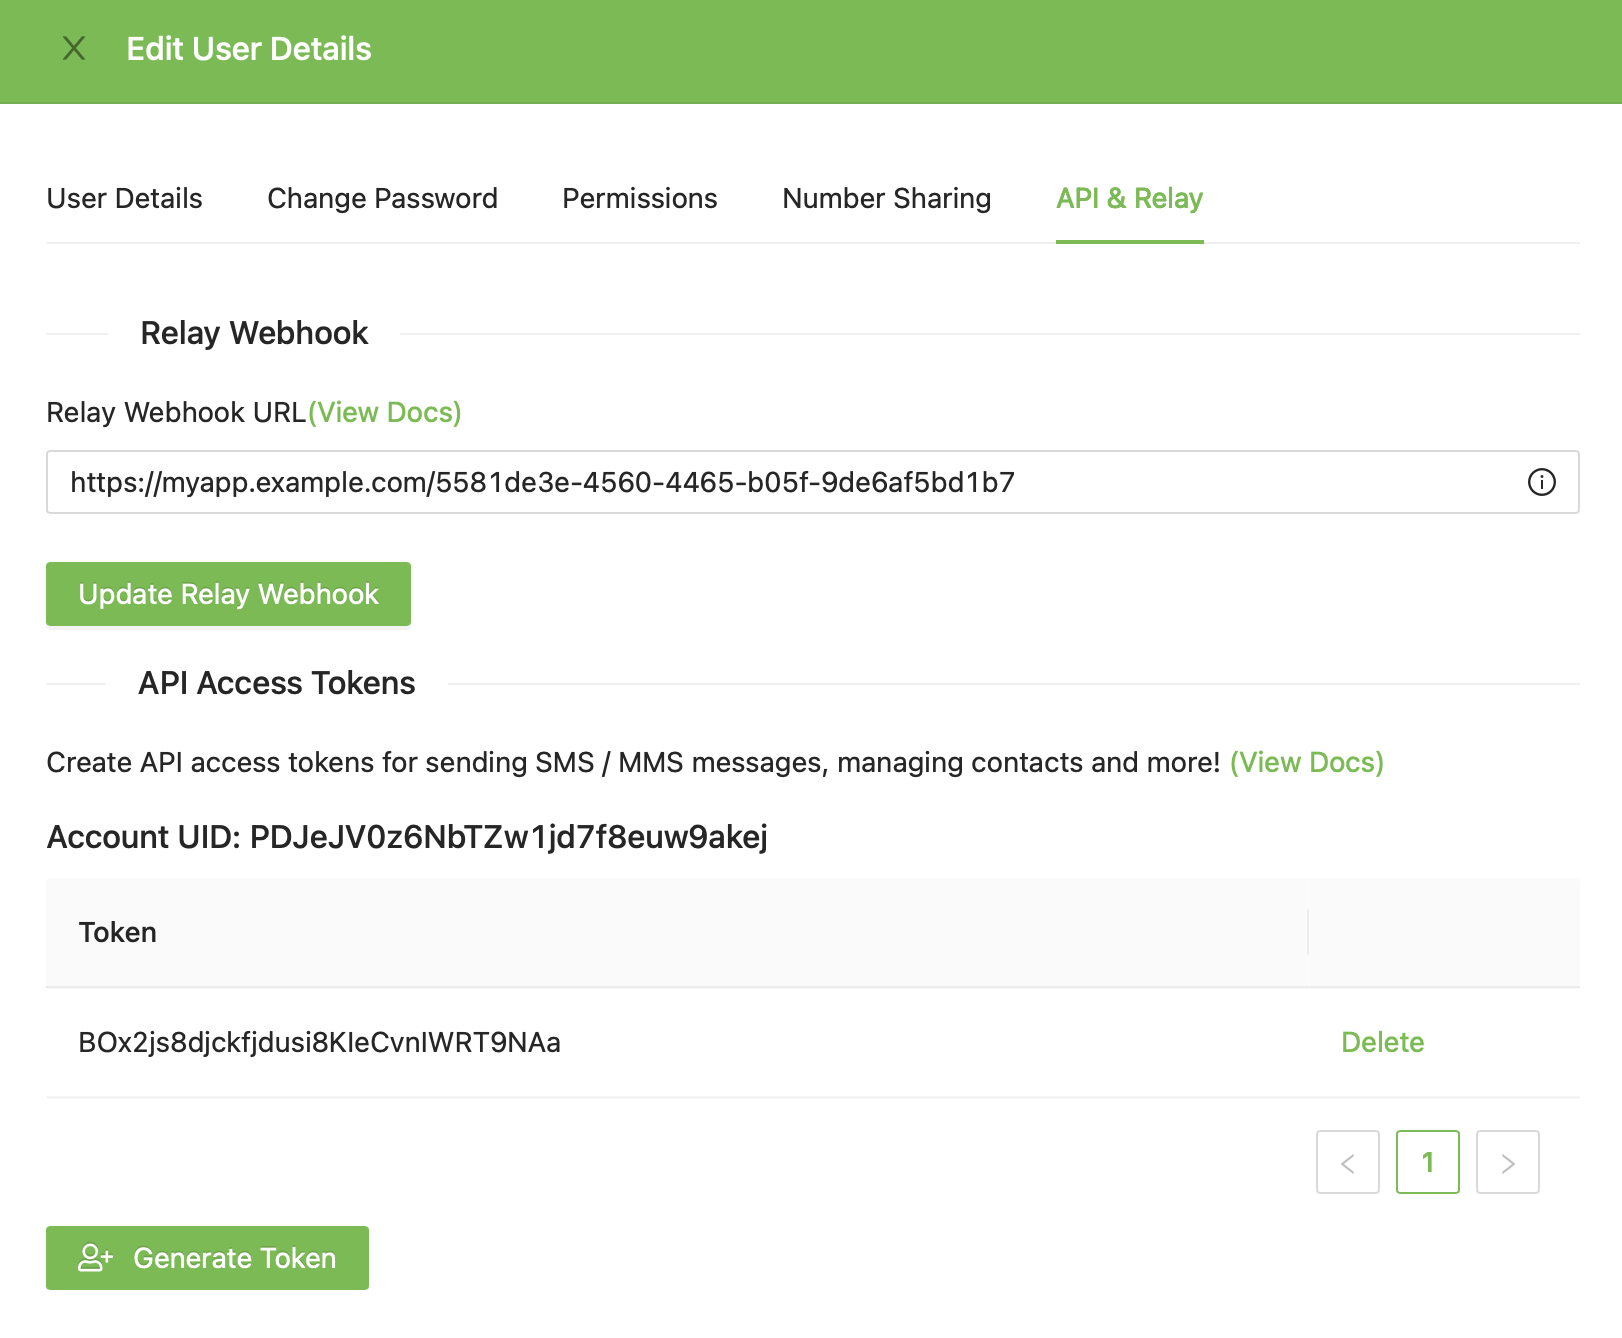The image size is (1622, 1338).
Task: Click the Generate Token button
Action: coord(207,1258)
